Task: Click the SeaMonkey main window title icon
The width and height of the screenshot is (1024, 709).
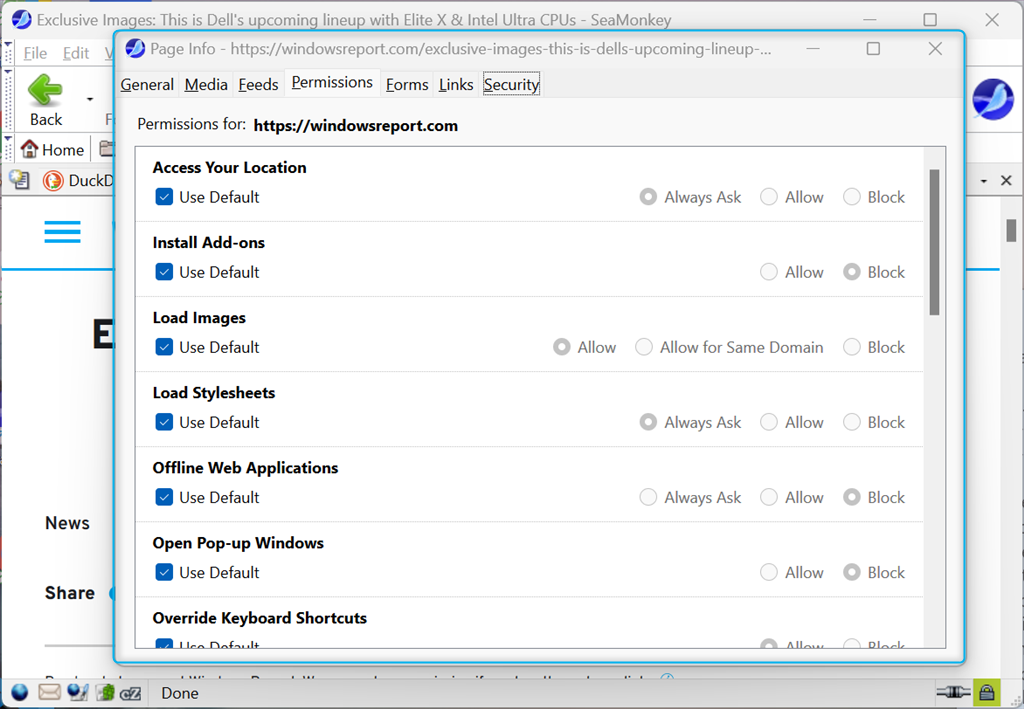Action: click(22, 20)
